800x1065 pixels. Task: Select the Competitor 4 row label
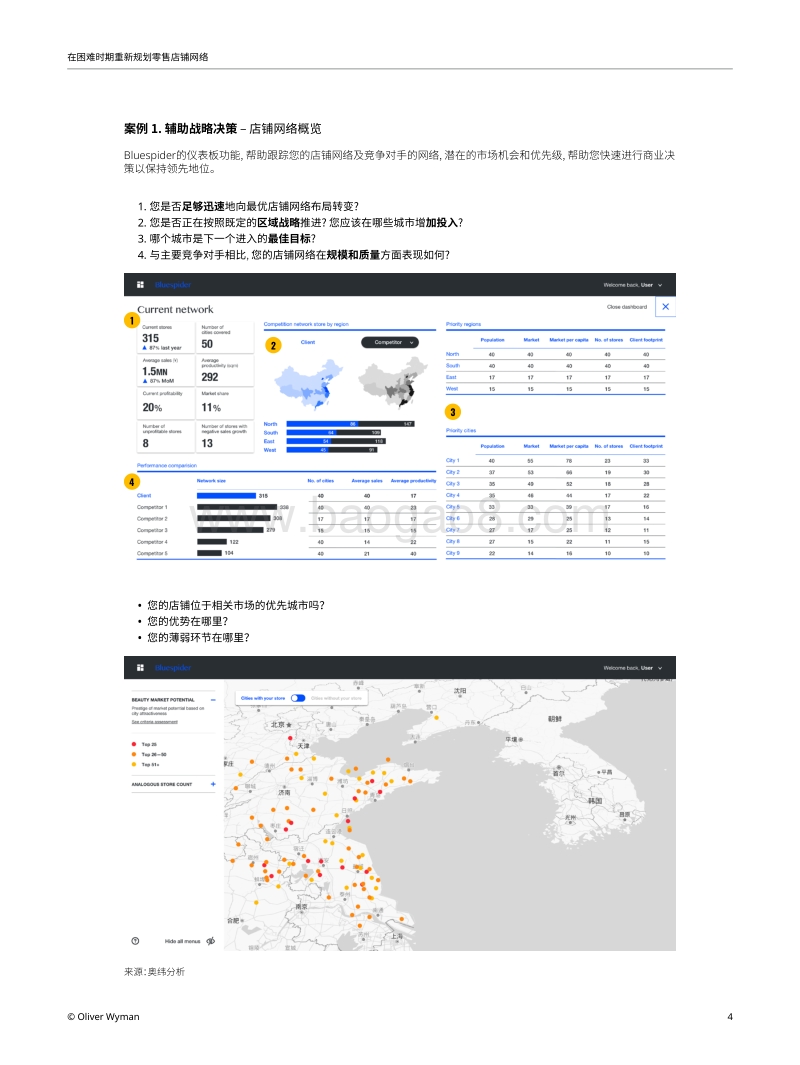(x=152, y=541)
